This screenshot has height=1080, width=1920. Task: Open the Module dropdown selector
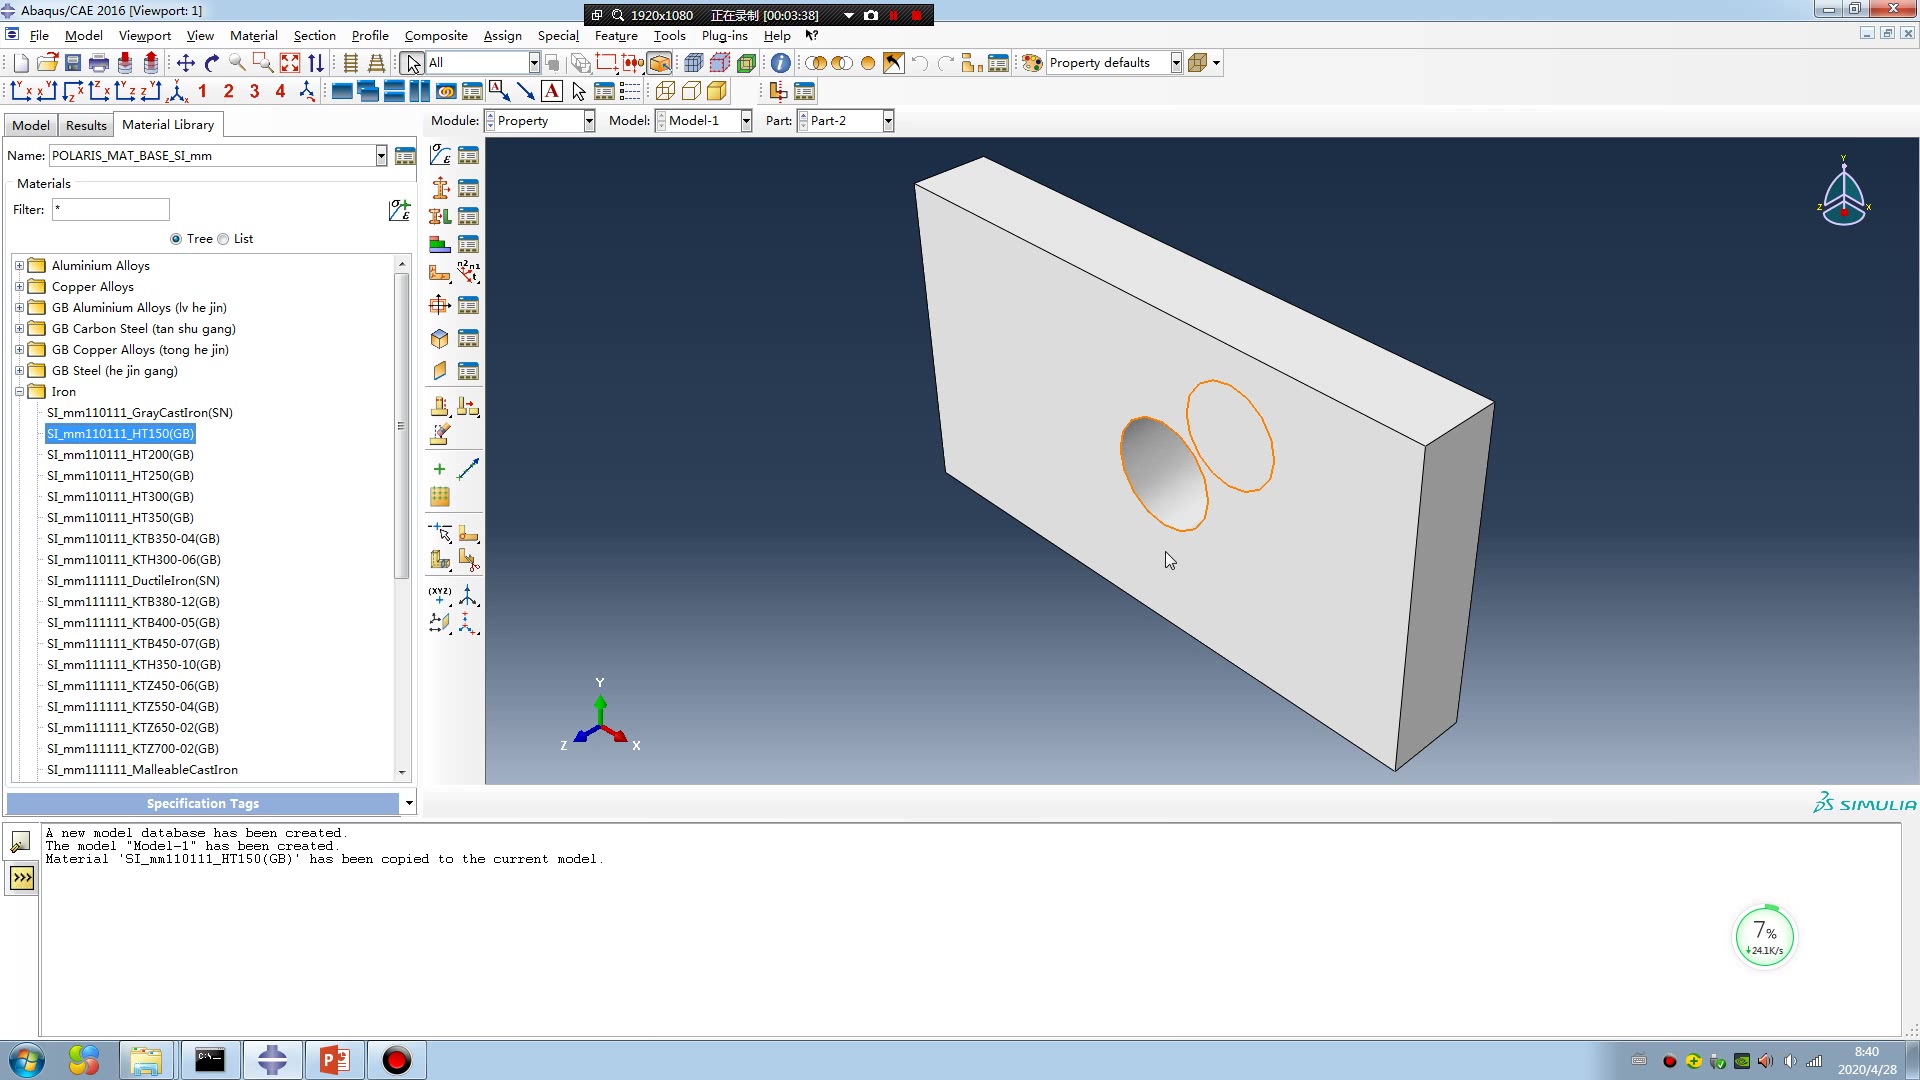[587, 120]
